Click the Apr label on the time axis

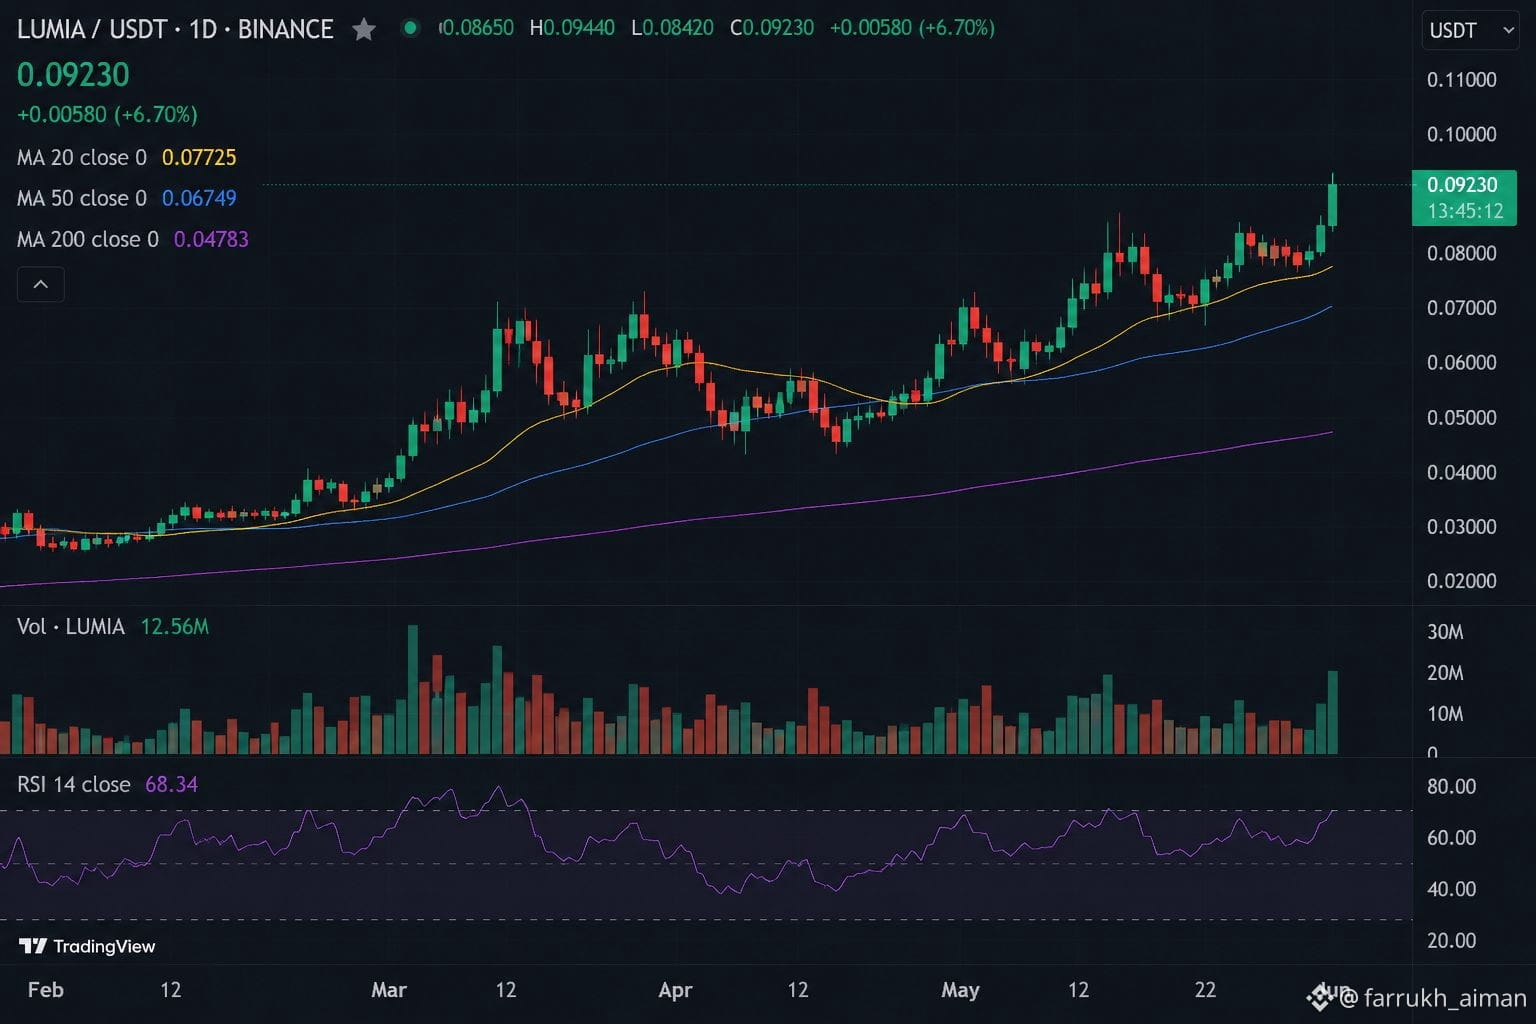pyautogui.click(x=676, y=990)
